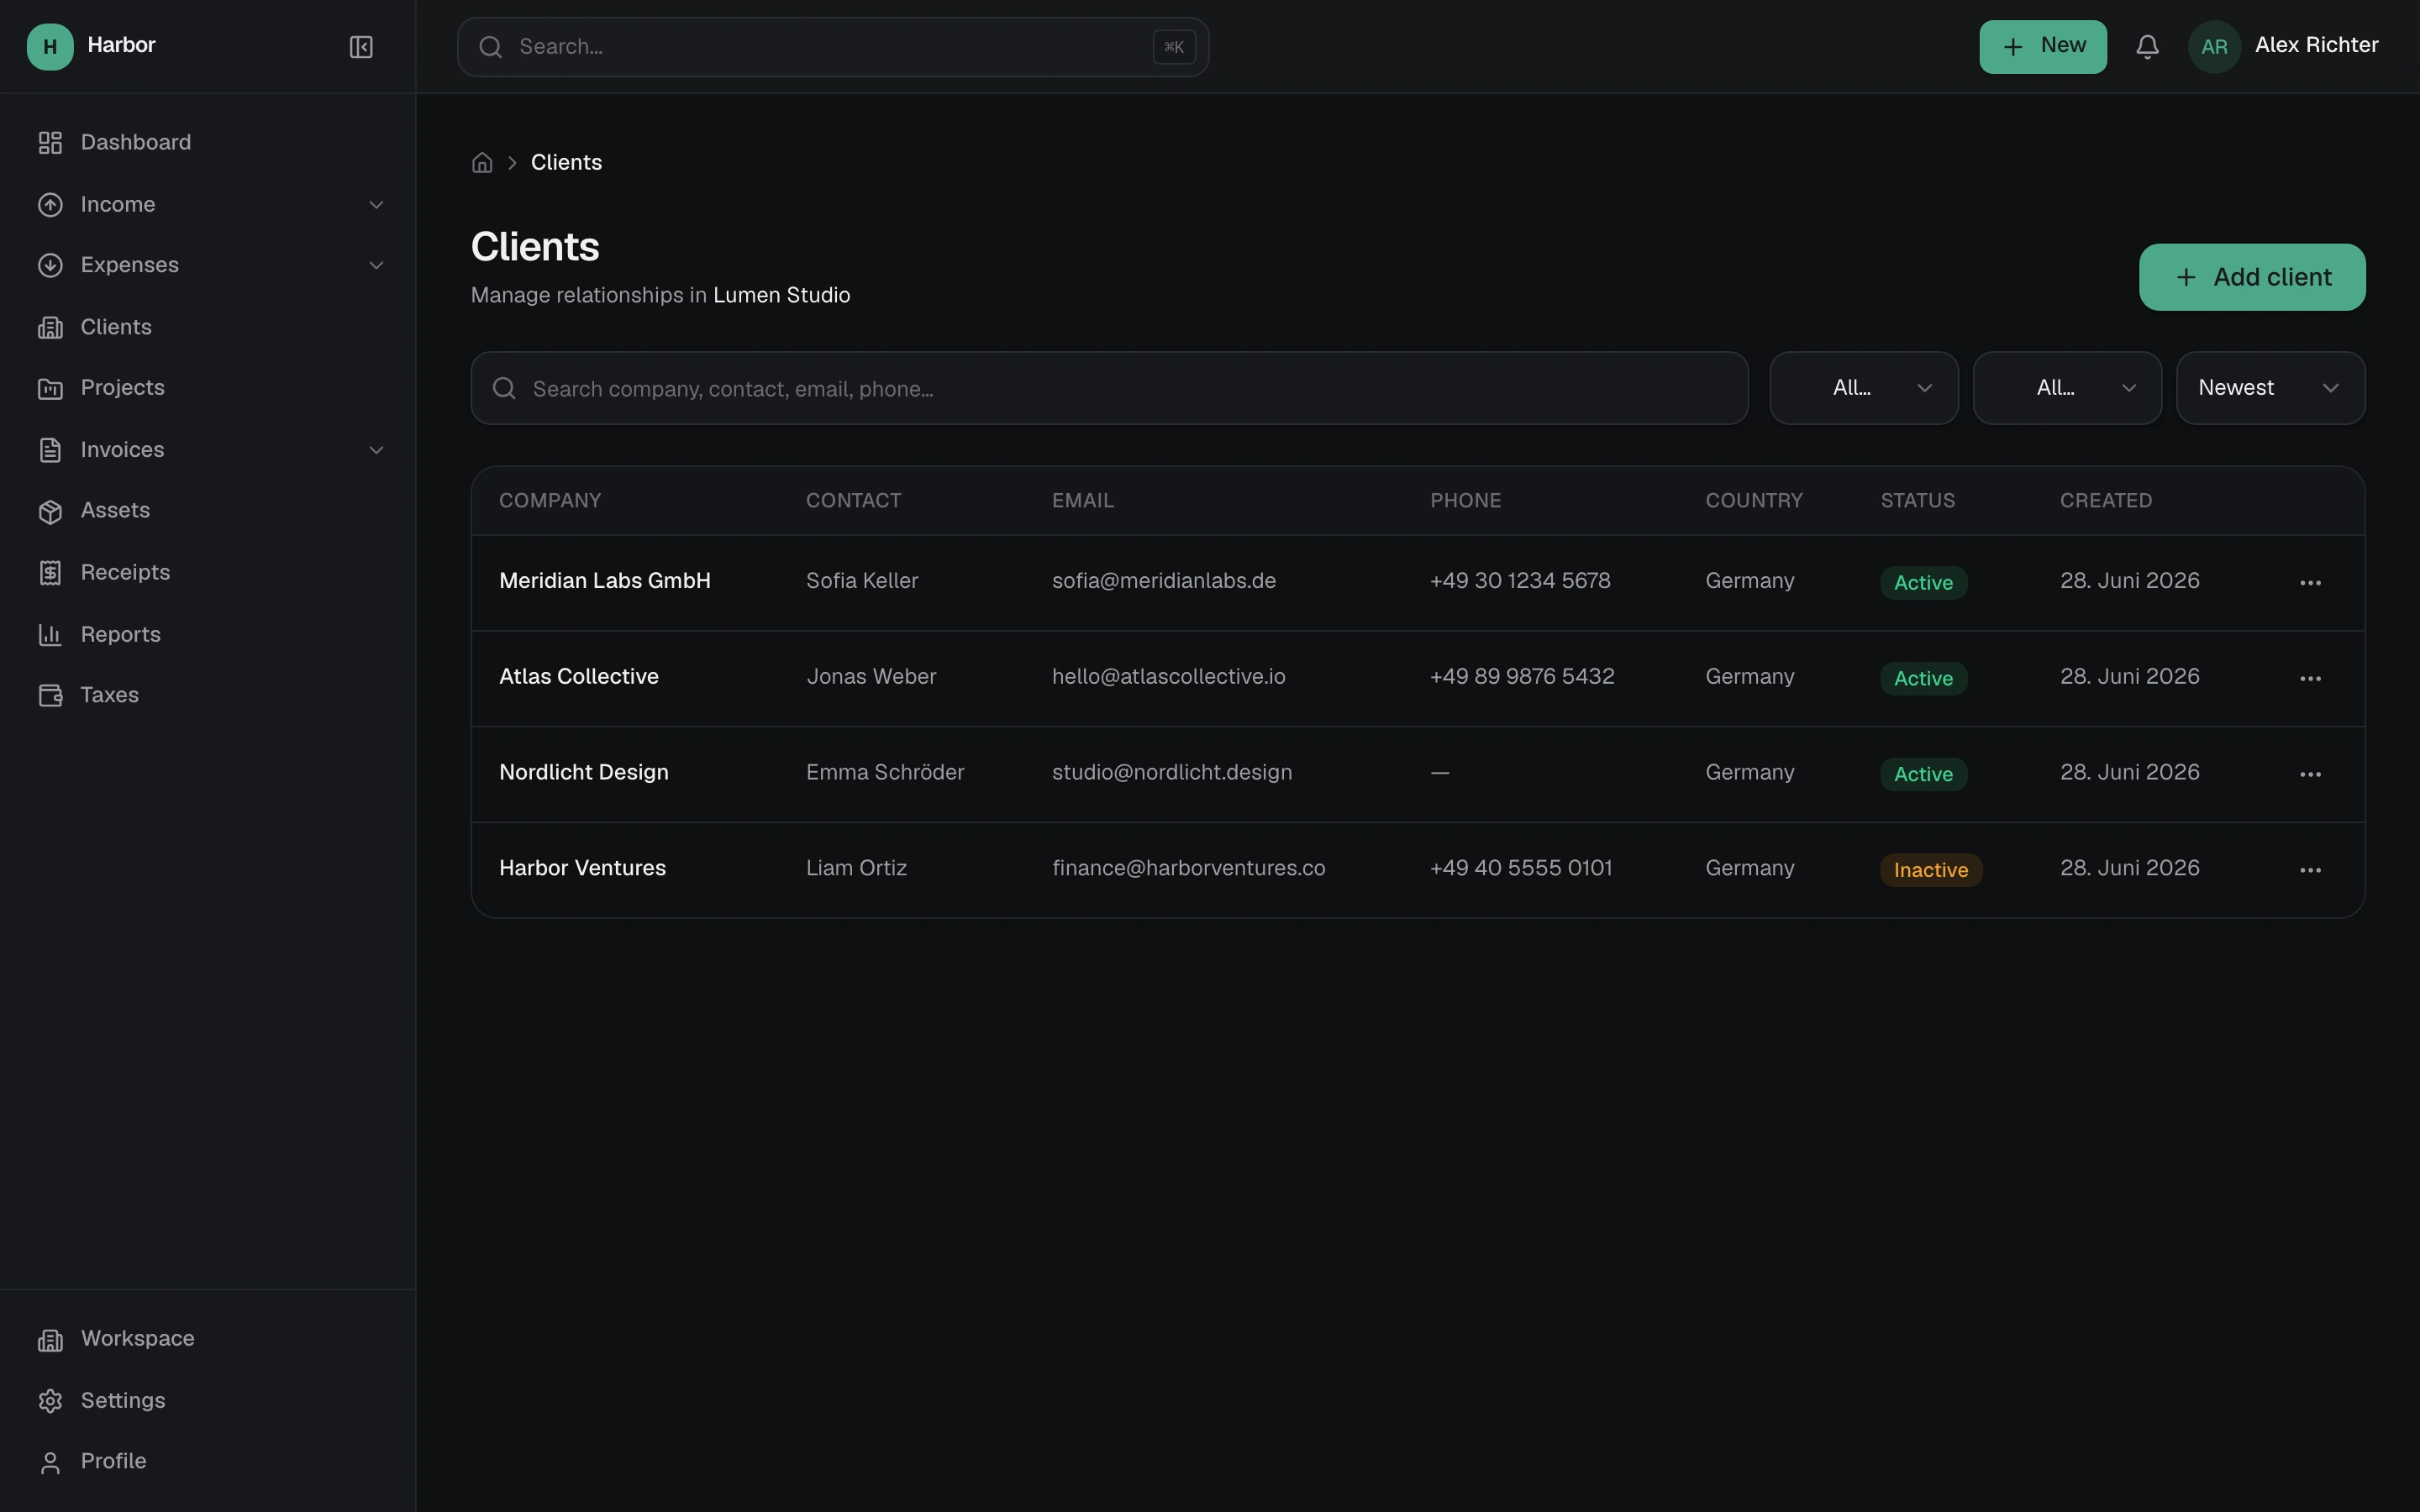The width and height of the screenshot is (2420, 1512).
Task: Click Meridian Labs GmbH company name
Action: point(605,581)
